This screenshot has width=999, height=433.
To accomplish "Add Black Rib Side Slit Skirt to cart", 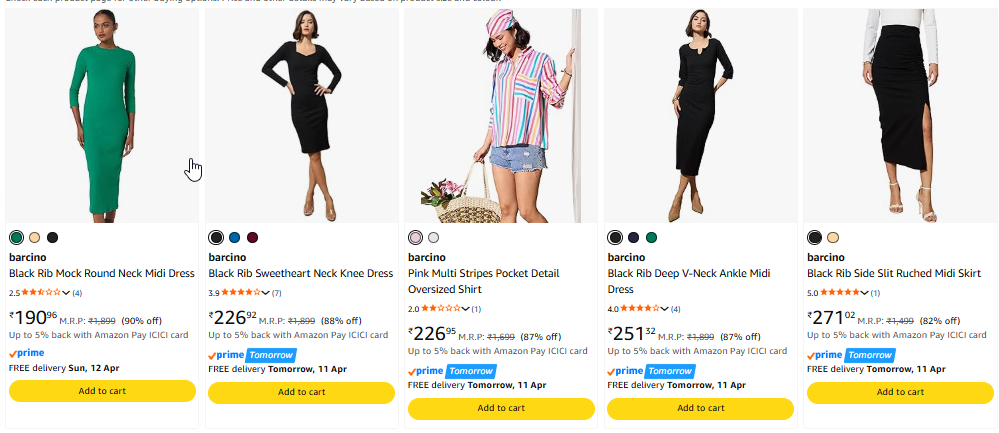I will tap(900, 392).
